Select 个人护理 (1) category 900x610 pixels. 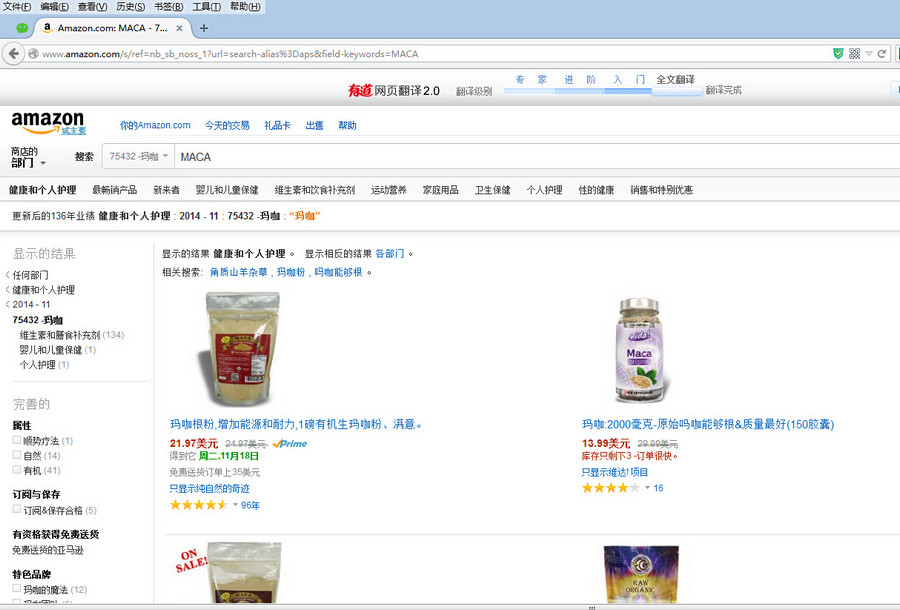[44, 364]
